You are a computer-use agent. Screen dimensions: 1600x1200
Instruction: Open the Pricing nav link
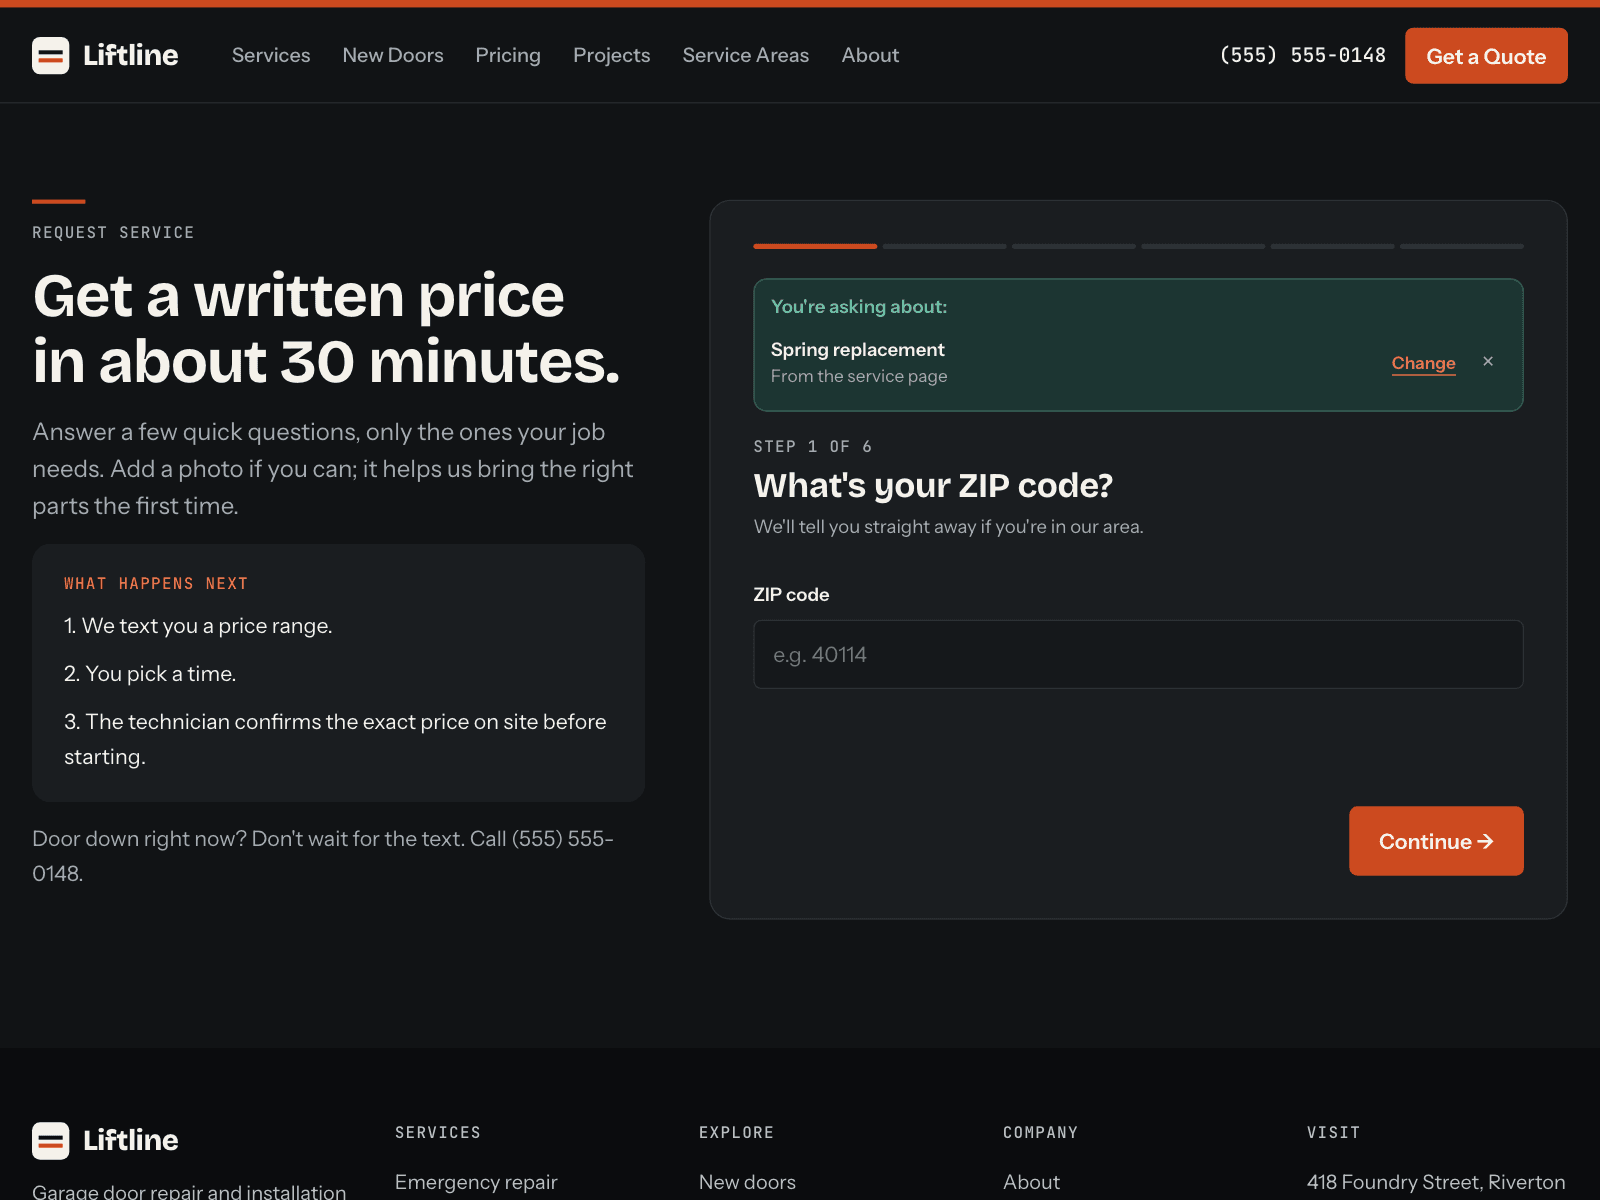coord(508,56)
